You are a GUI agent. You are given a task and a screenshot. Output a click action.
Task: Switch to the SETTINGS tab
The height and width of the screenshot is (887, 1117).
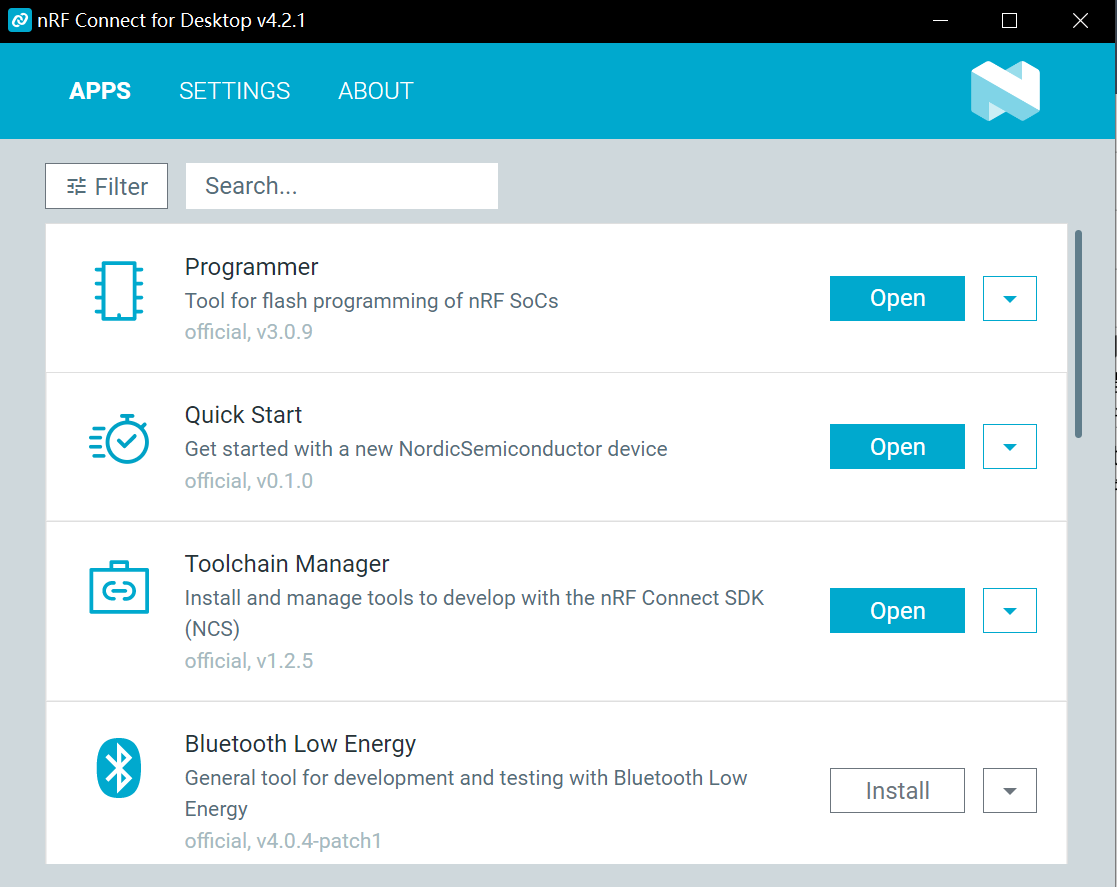[x=234, y=91]
